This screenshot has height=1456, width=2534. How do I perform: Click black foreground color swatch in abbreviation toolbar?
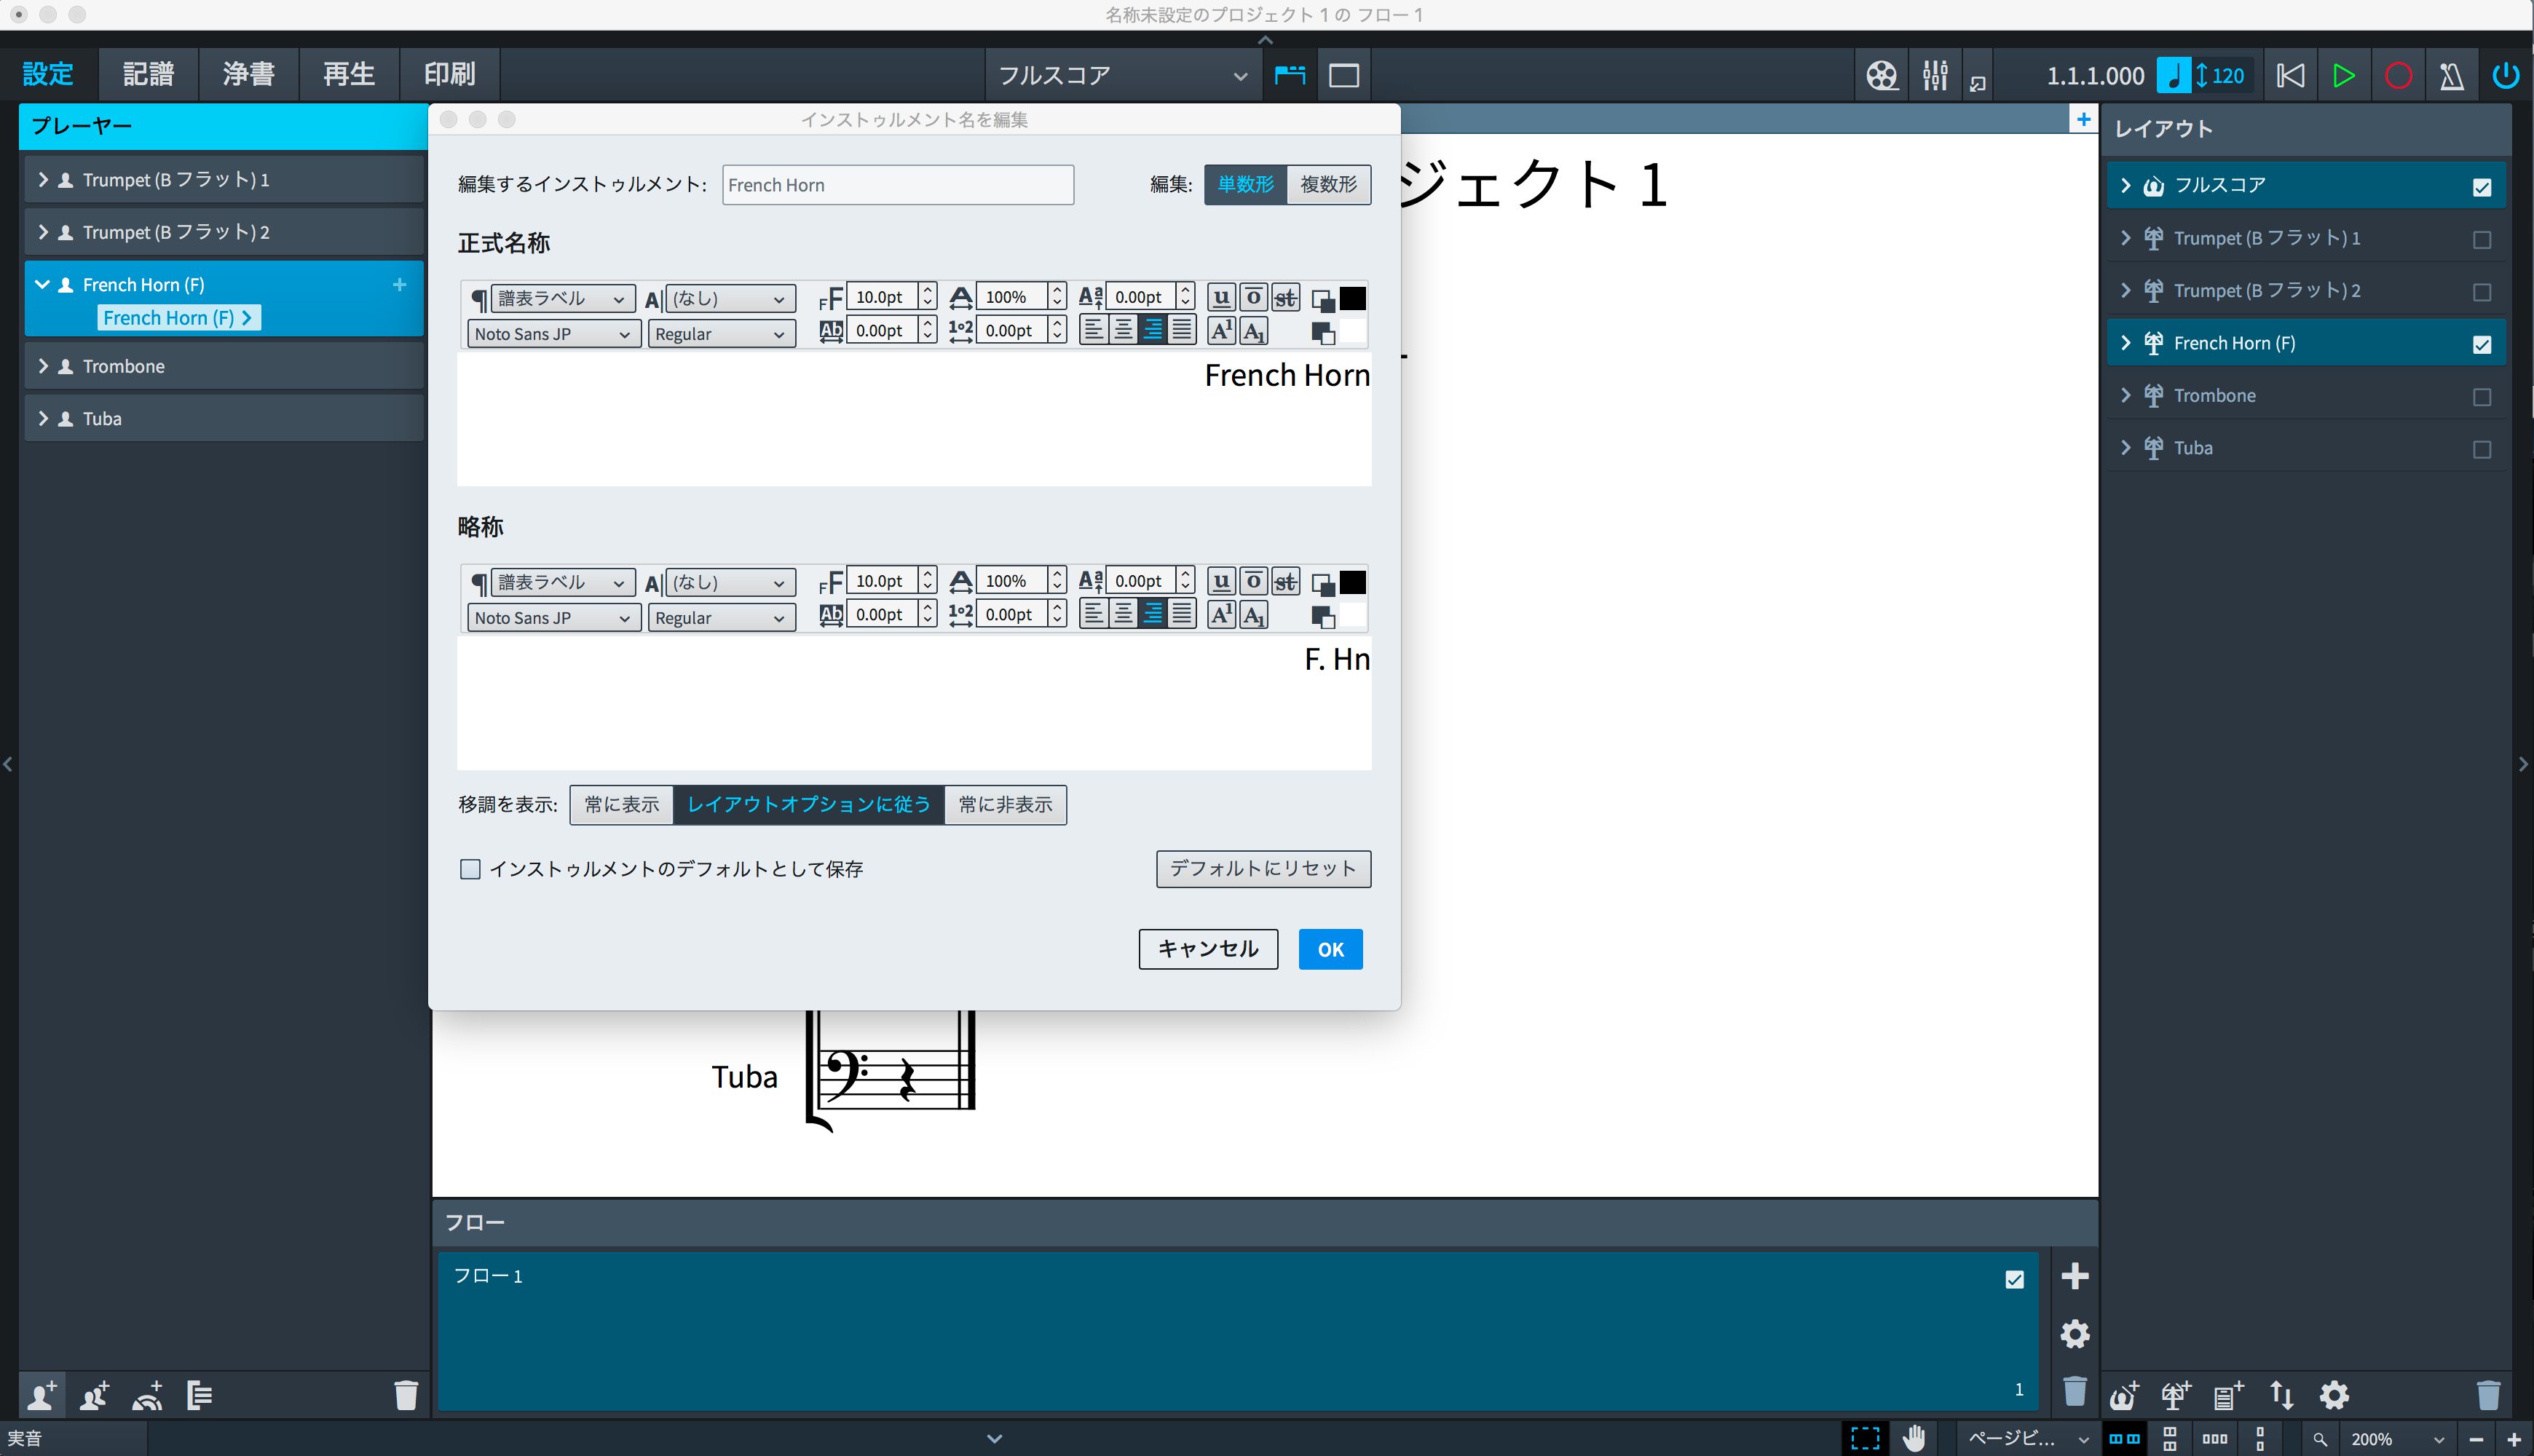(x=1352, y=581)
